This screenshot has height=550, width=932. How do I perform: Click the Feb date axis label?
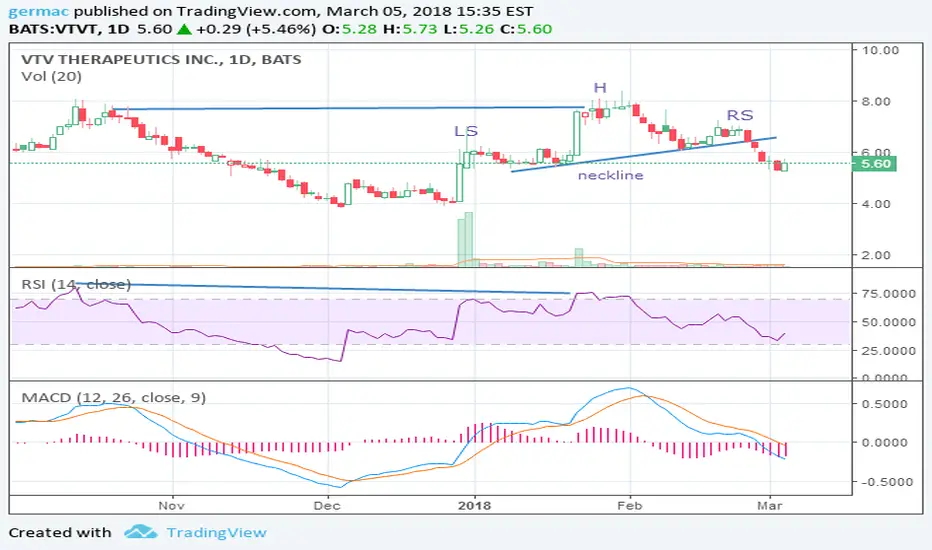629,505
